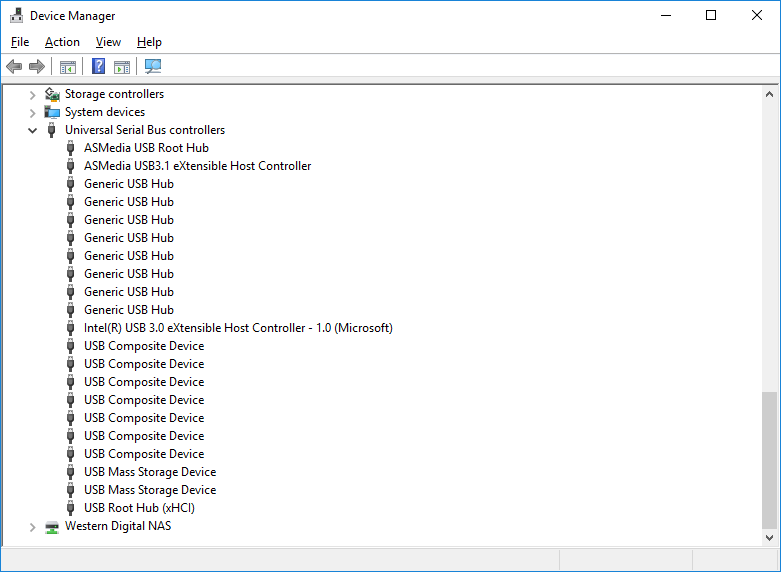Select USB Root Hub (xHCI)
This screenshot has width=781, height=572.
139,508
